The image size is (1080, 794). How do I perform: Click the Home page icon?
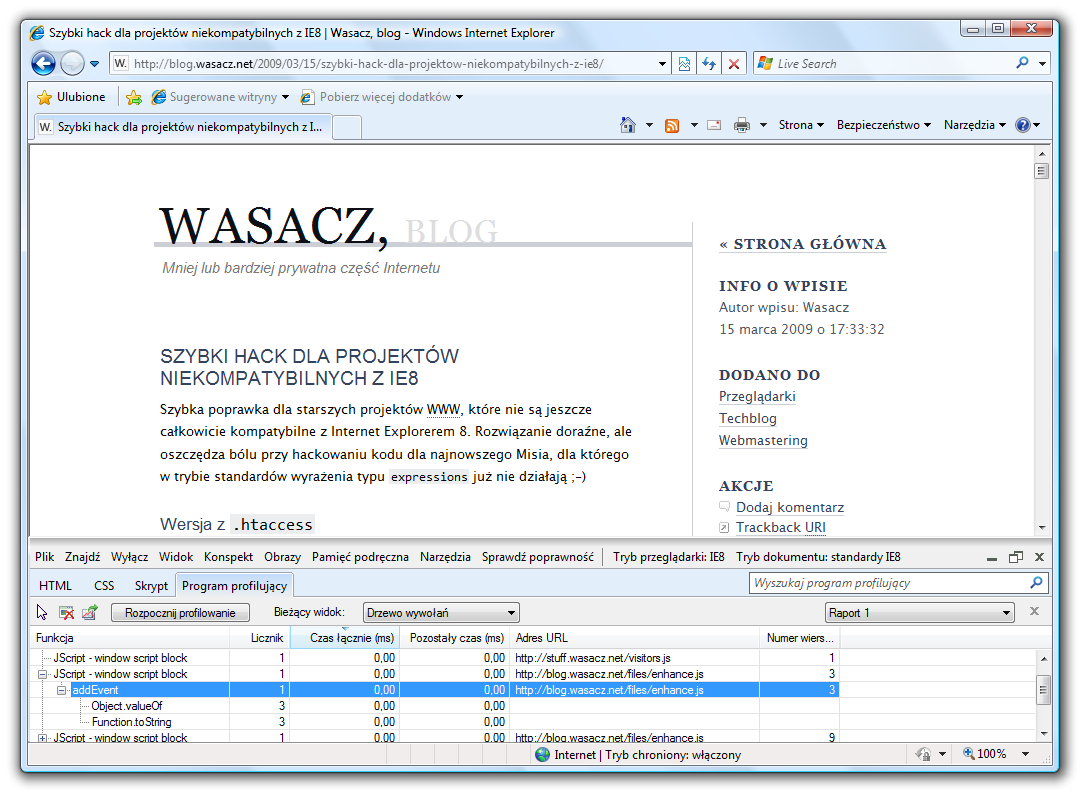click(627, 125)
